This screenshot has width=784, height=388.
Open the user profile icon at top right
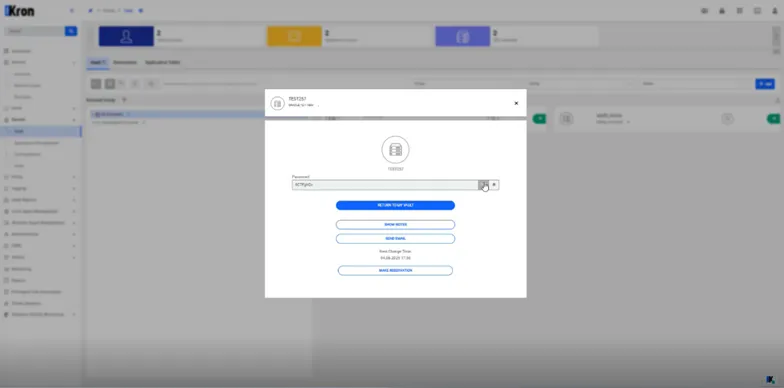pos(774,10)
